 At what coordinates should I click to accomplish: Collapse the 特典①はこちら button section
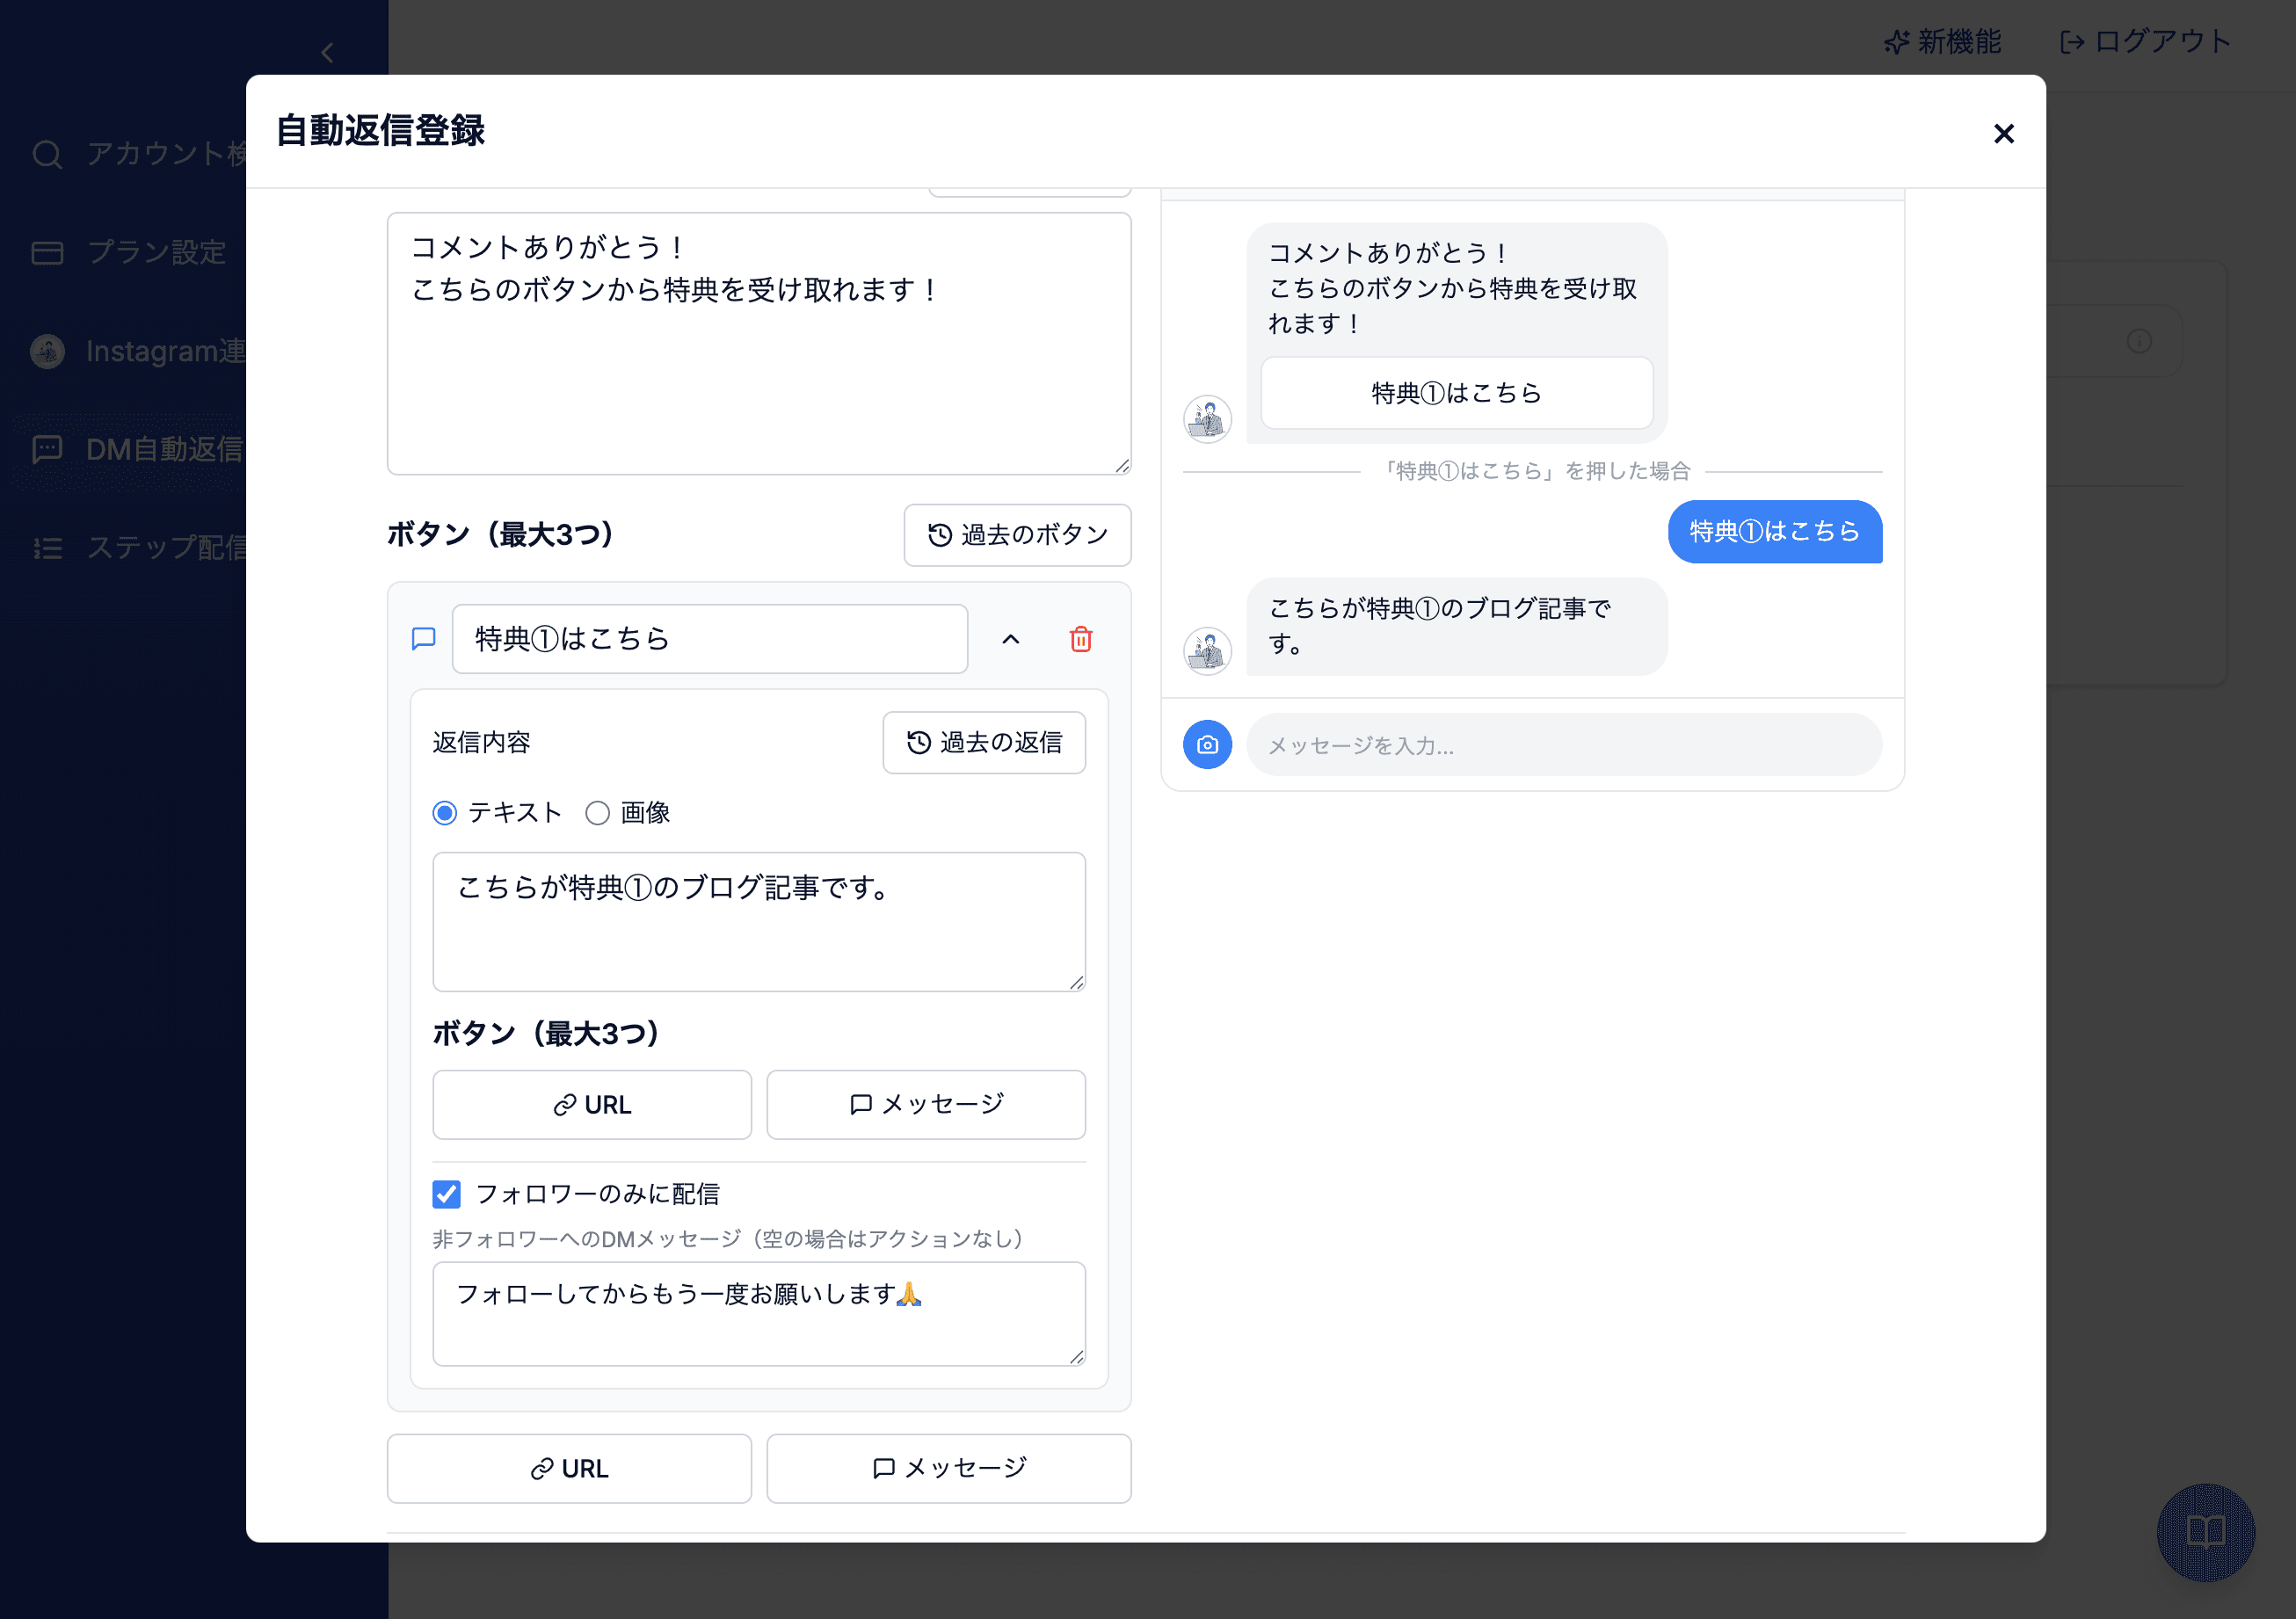1011,639
